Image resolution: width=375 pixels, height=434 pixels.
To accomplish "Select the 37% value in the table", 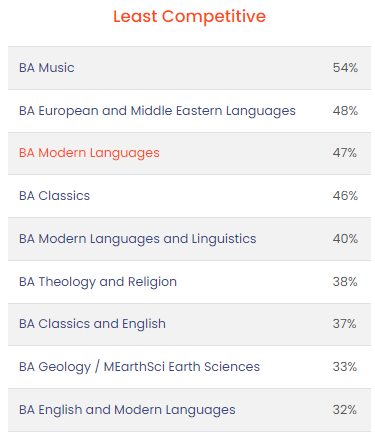I will [344, 324].
